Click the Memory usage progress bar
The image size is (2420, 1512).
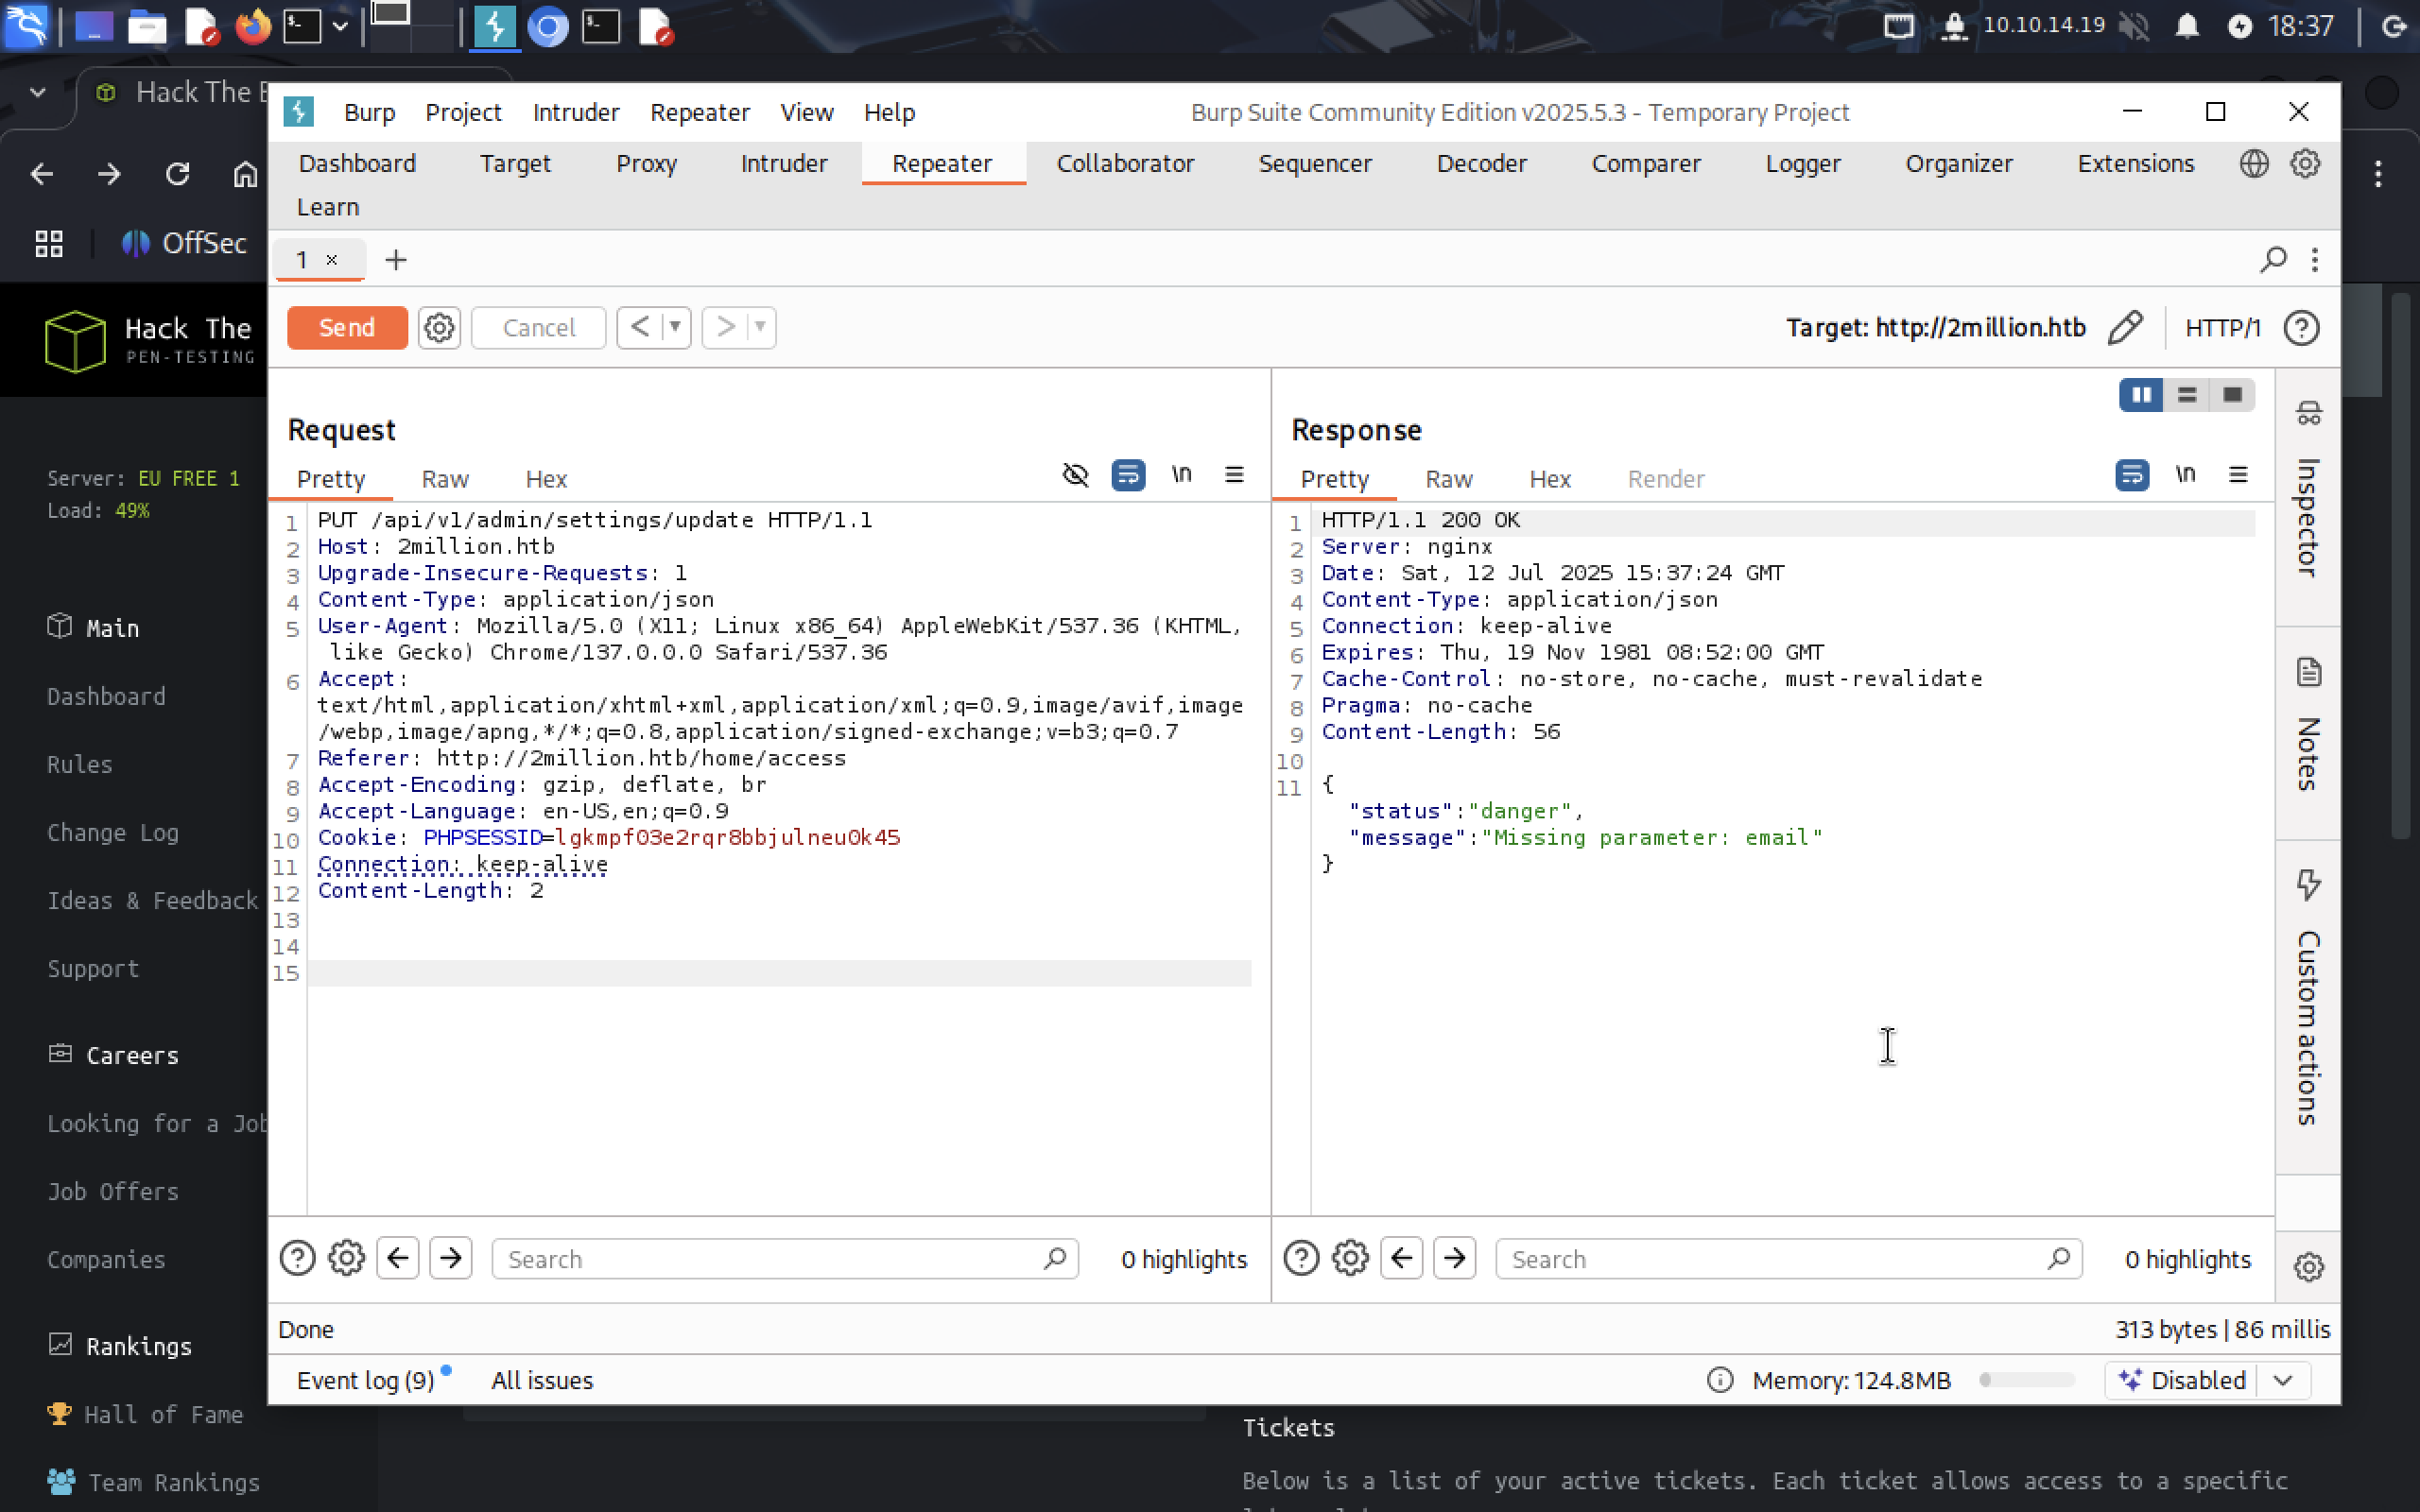point(2026,1381)
